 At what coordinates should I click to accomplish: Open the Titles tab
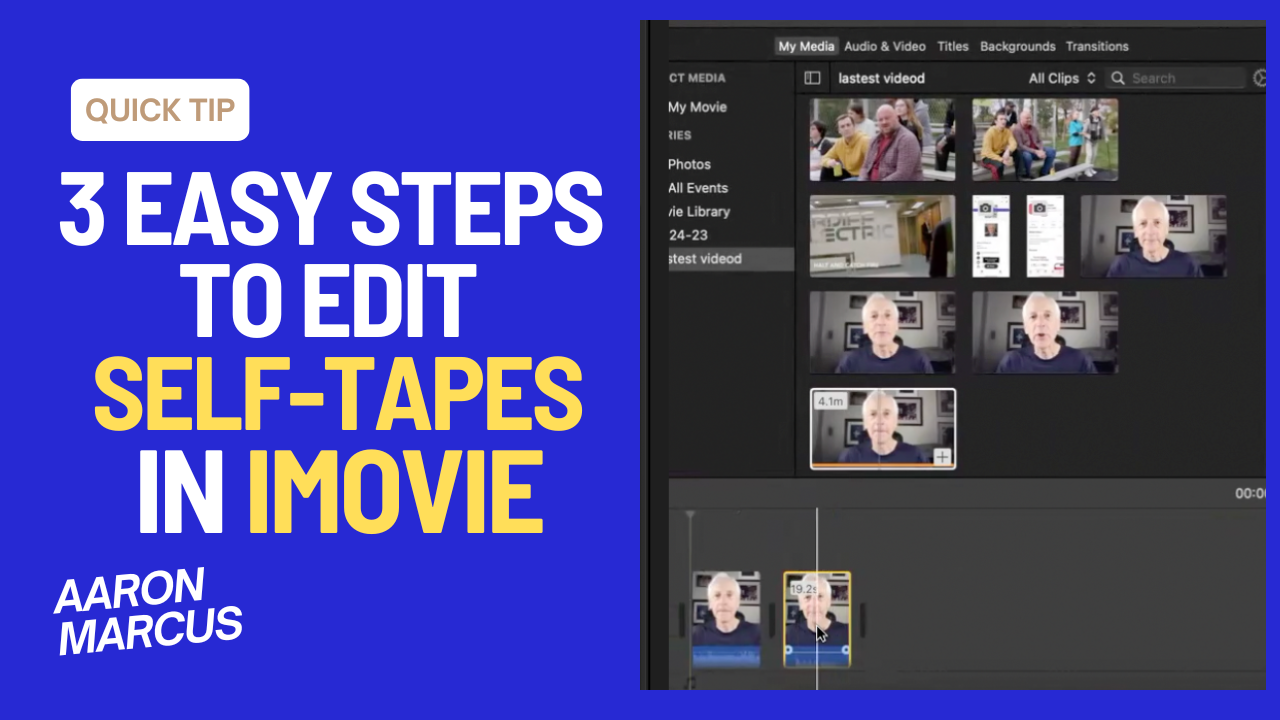[952, 46]
